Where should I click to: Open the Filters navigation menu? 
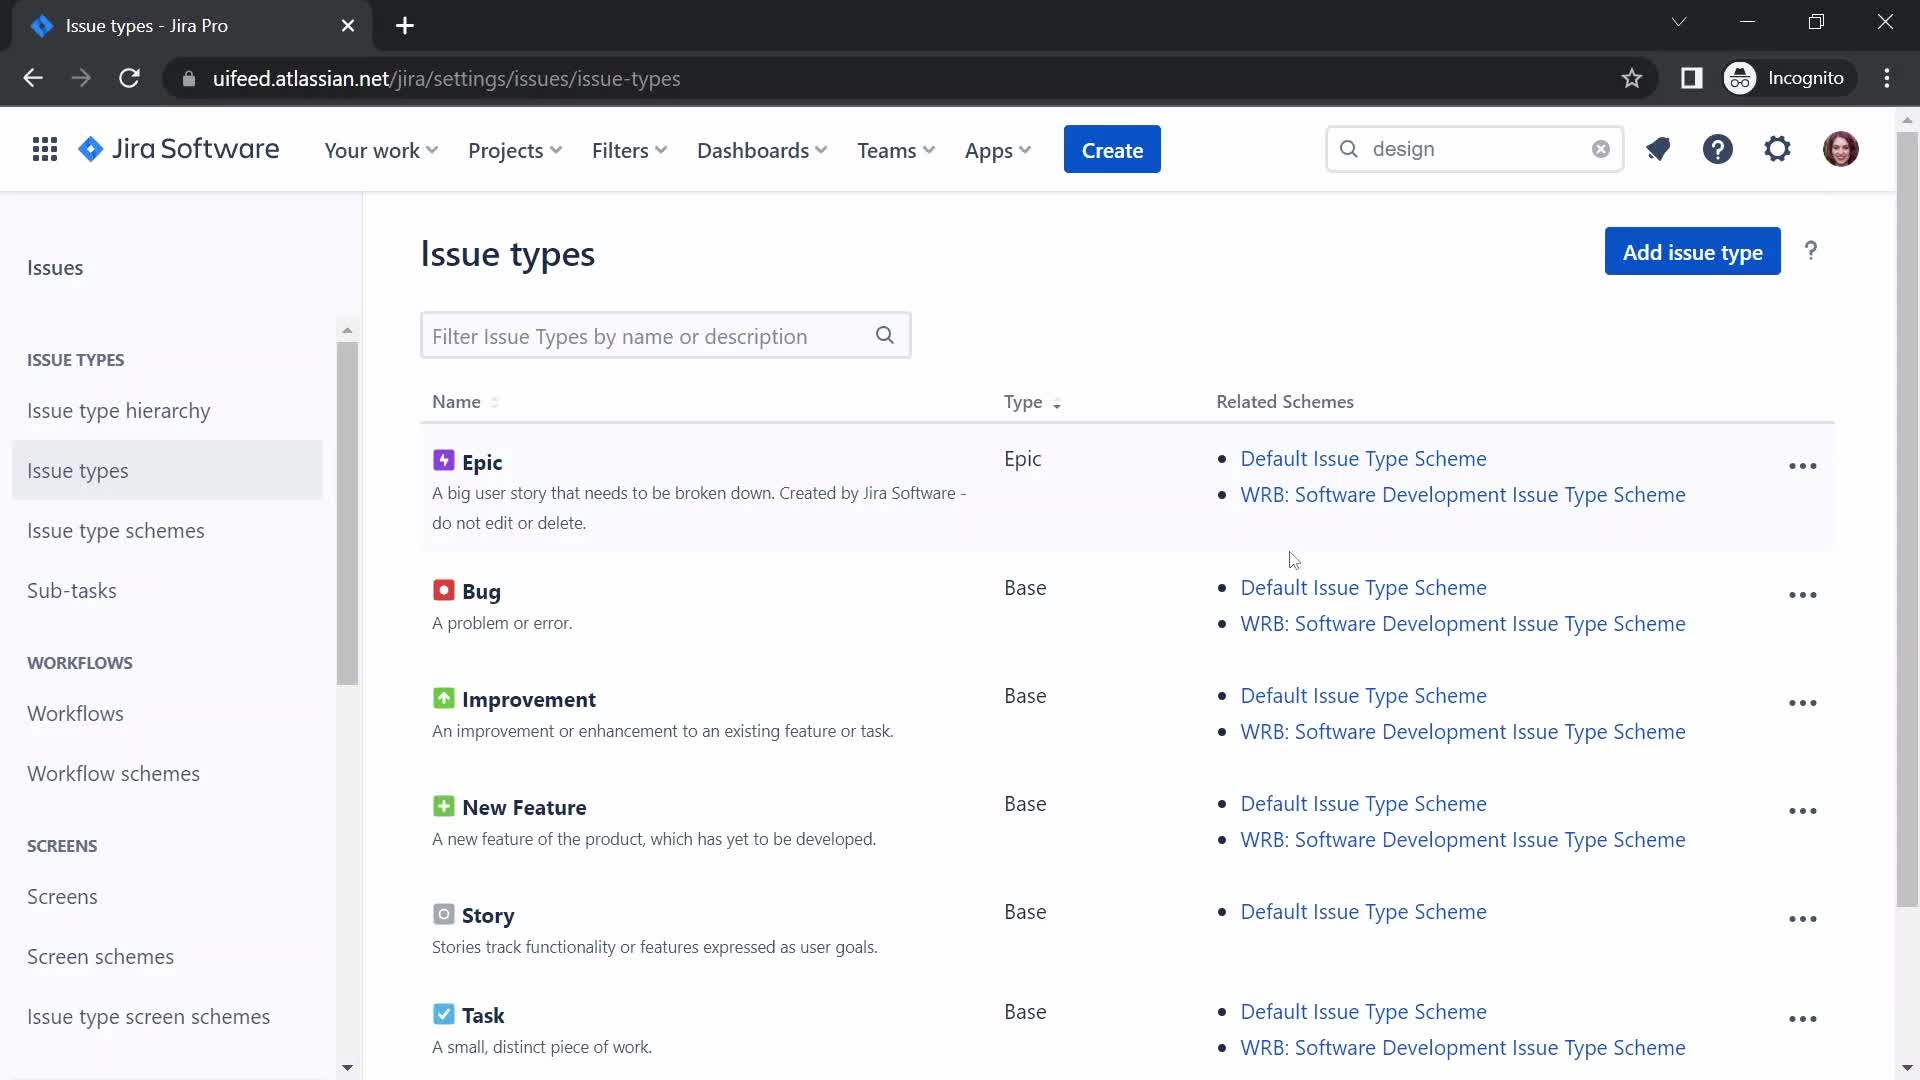[x=629, y=149]
